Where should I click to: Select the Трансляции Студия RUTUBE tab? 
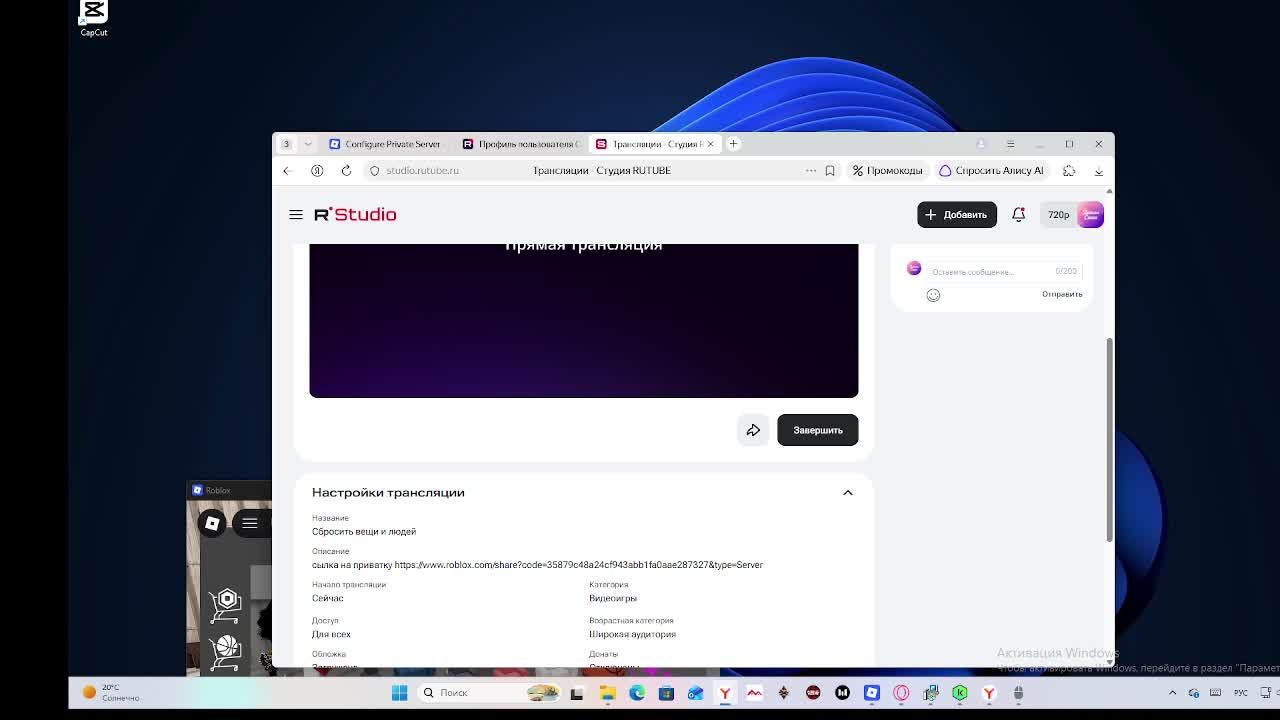653,144
